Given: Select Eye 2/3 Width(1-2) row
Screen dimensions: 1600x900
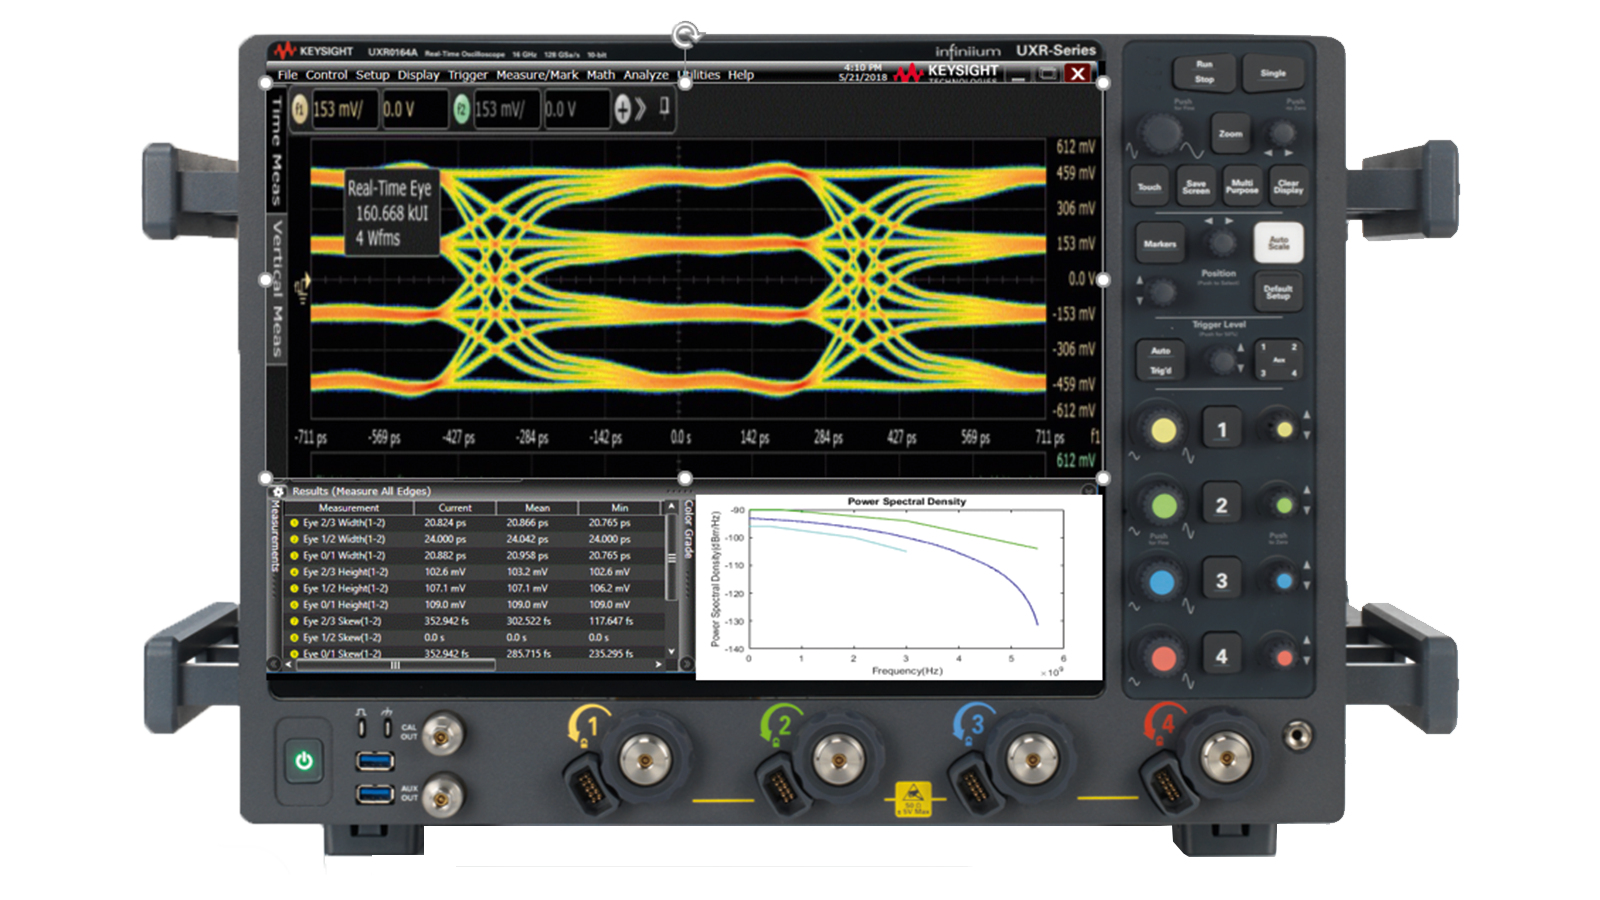Looking at the screenshot, I should click(475, 523).
